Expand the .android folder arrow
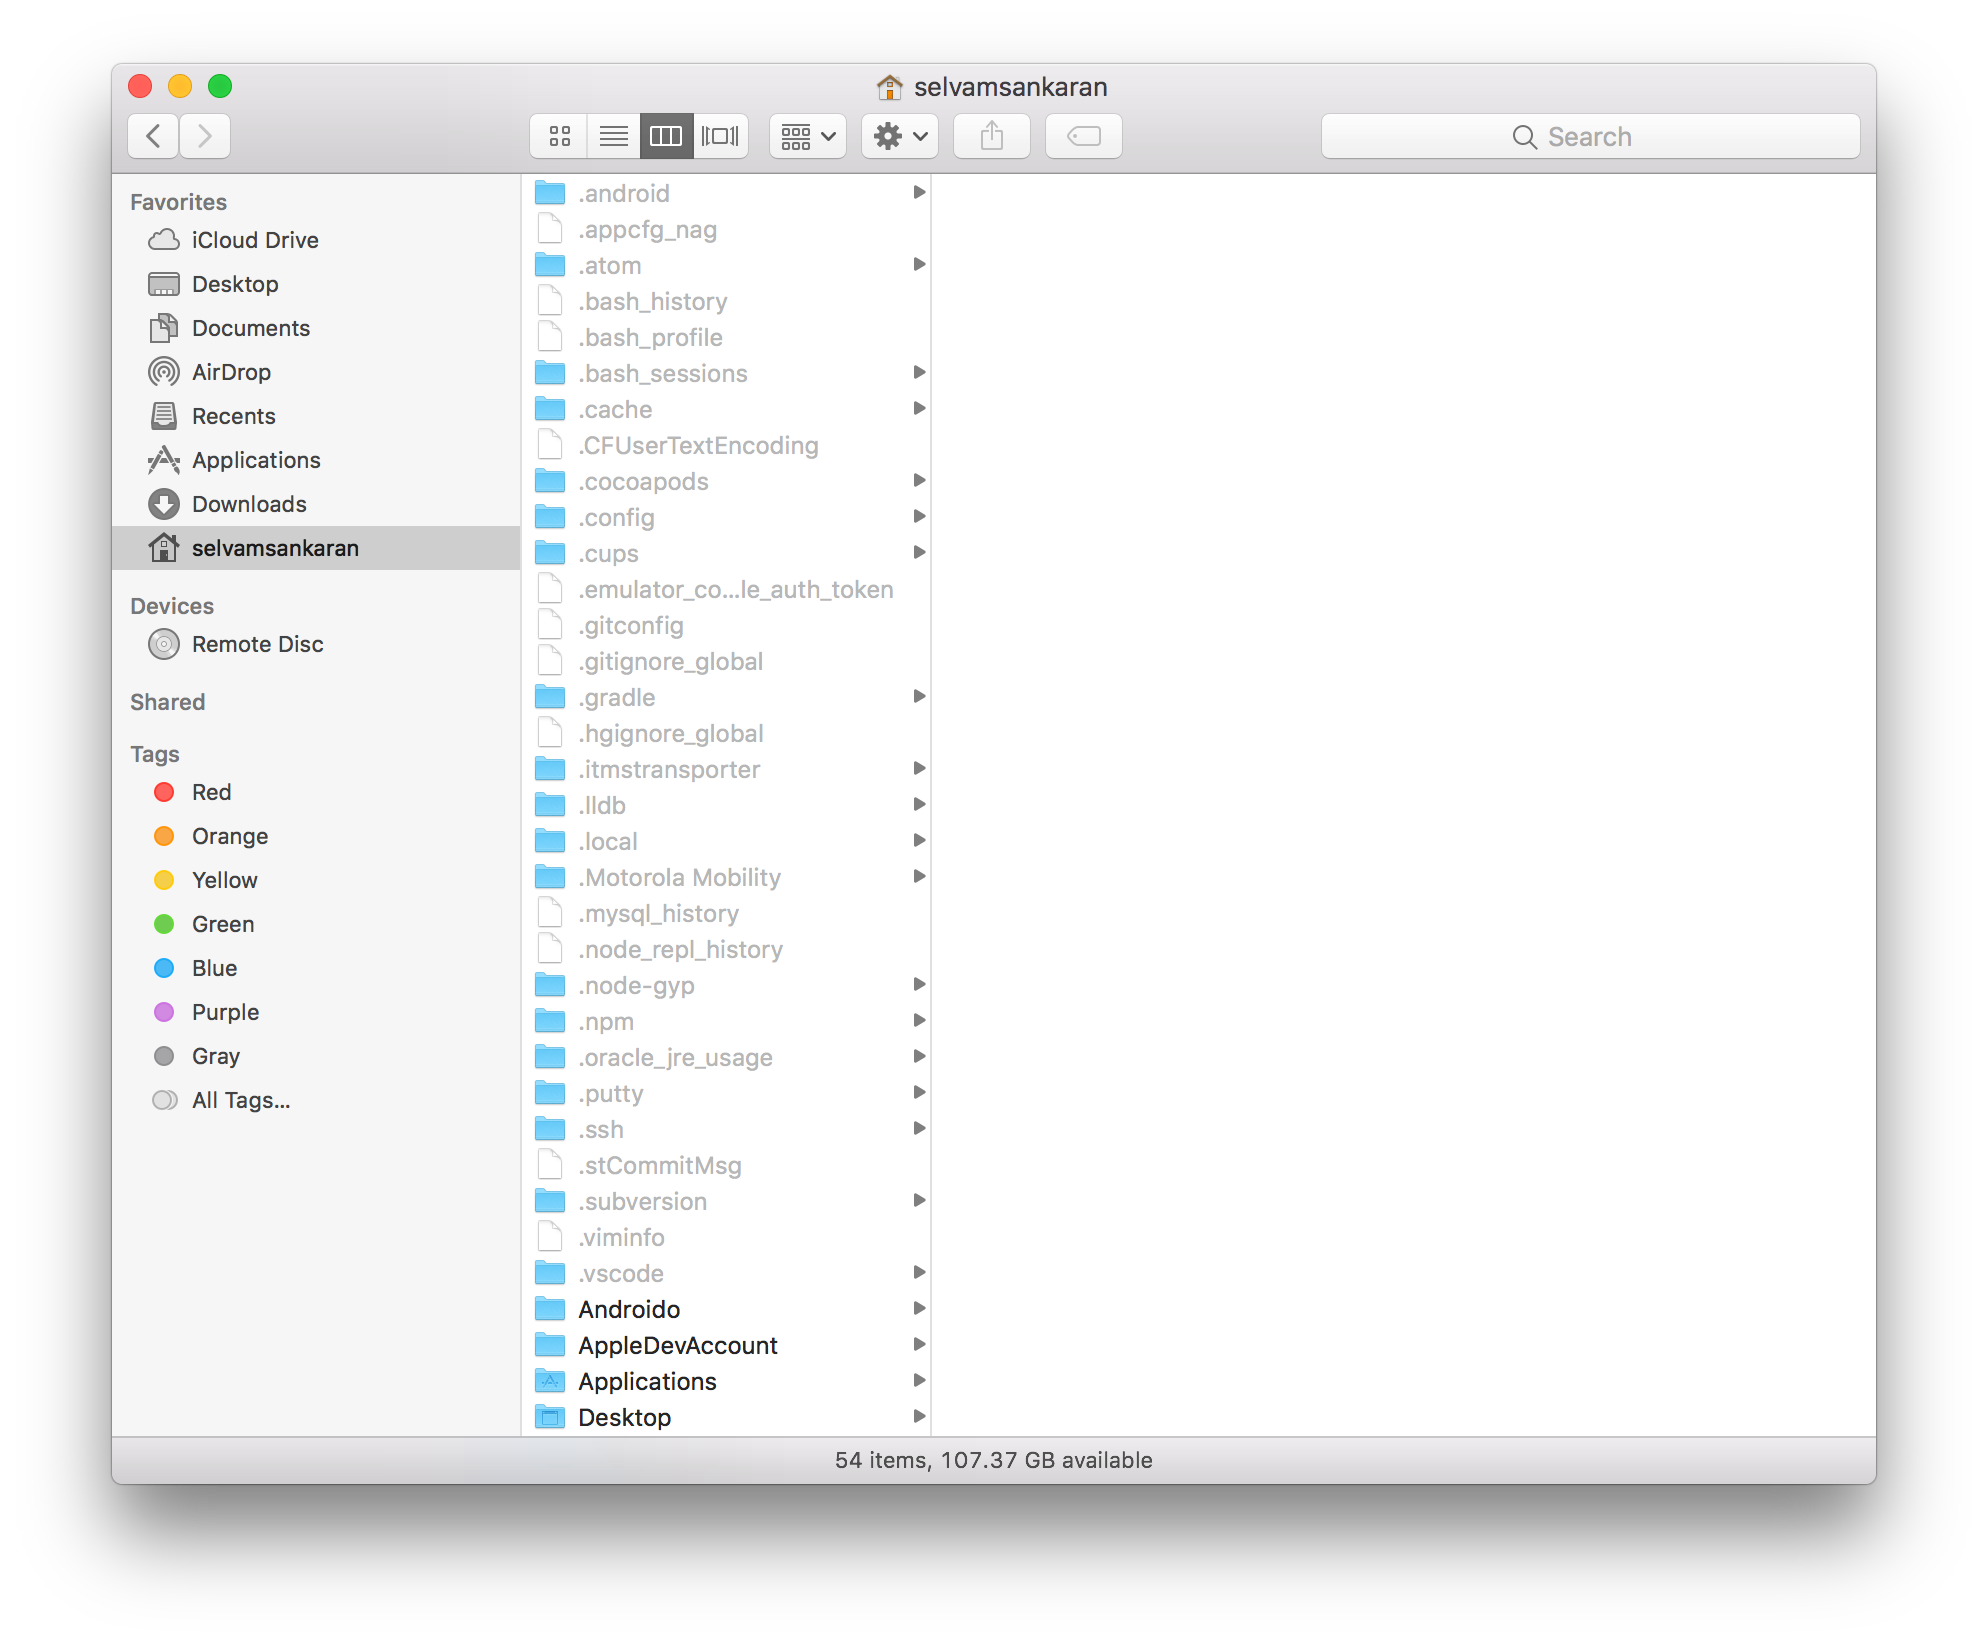 pos(919,192)
